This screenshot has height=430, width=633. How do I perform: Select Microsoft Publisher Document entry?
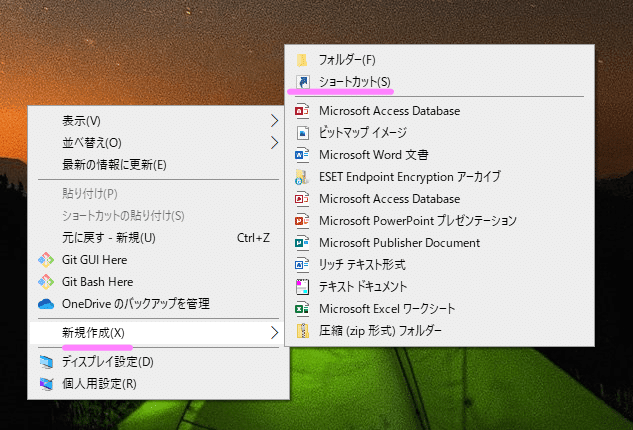coord(440,243)
